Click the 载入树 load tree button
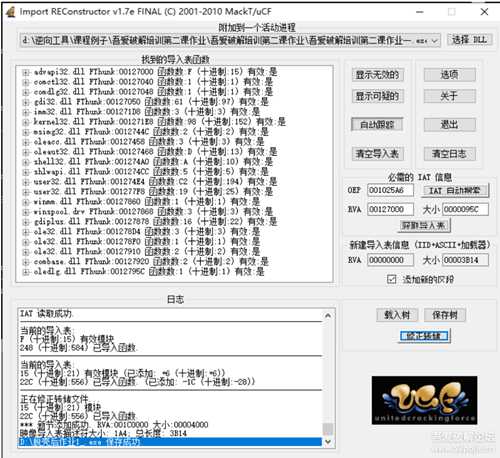Screen dimensions: 500x458 tap(397, 315)
